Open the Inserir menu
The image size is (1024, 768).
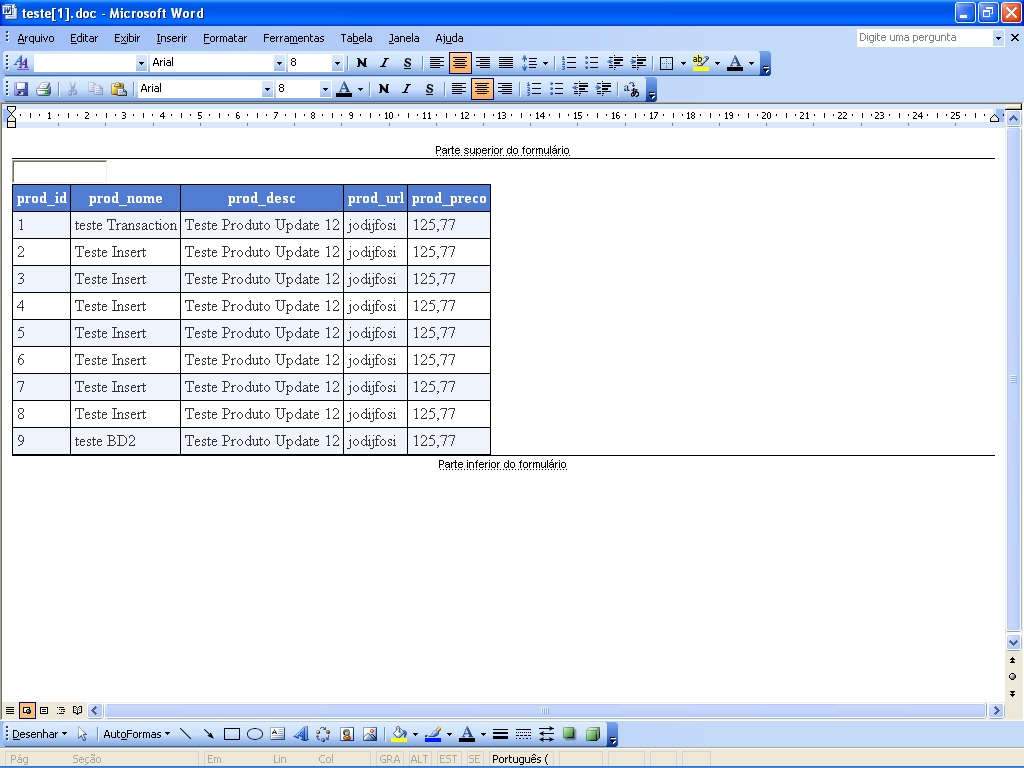click(x=171, y=38)
